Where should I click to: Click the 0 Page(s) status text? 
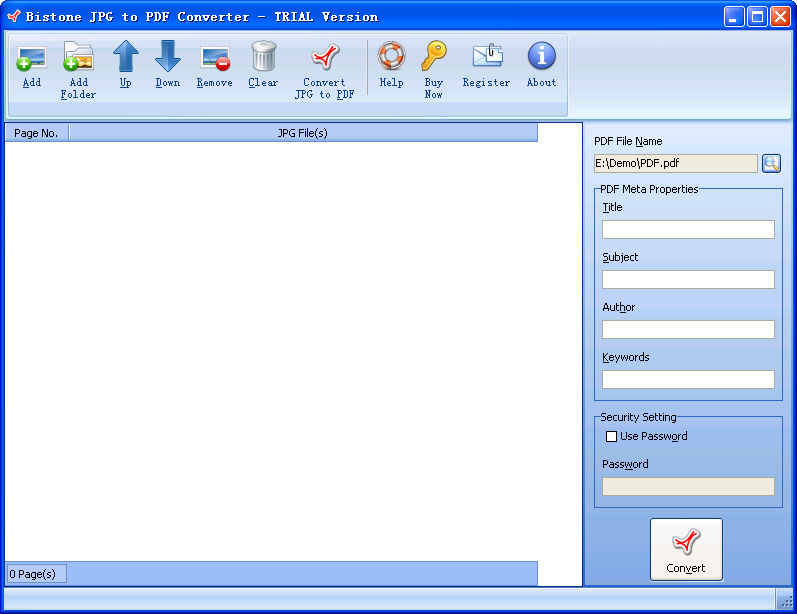tap(33, 574)
